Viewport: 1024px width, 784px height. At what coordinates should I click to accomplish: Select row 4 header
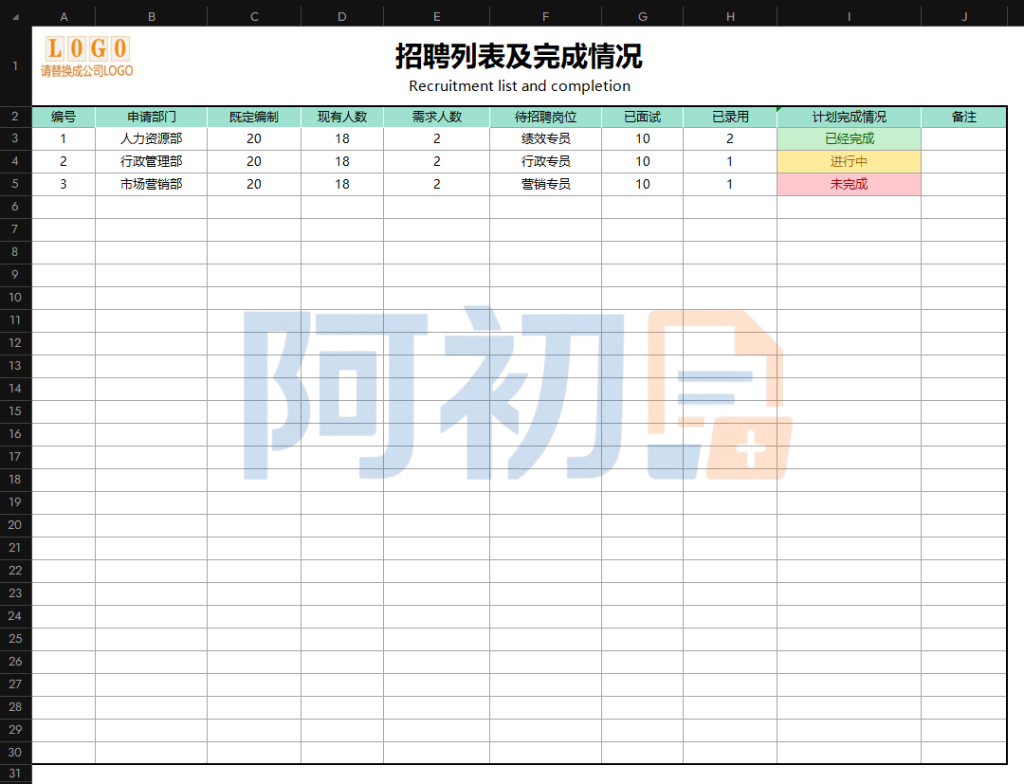point(15,161)
